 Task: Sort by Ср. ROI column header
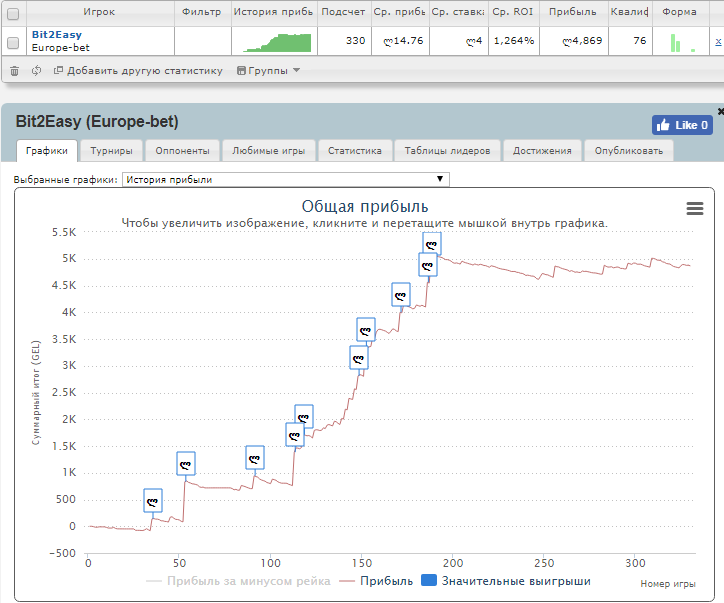tap(513, 12)
